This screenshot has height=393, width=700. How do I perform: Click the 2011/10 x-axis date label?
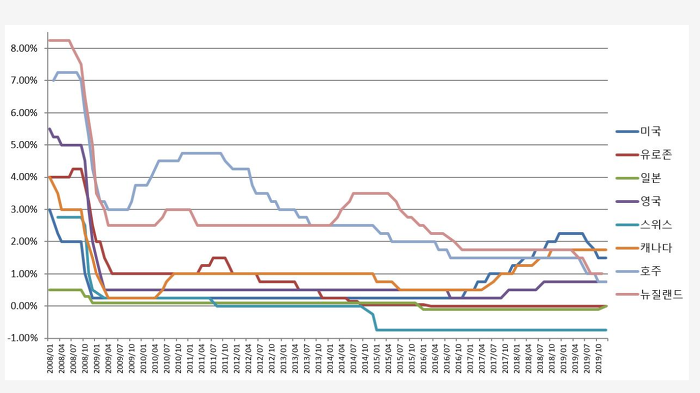(225, 358)
